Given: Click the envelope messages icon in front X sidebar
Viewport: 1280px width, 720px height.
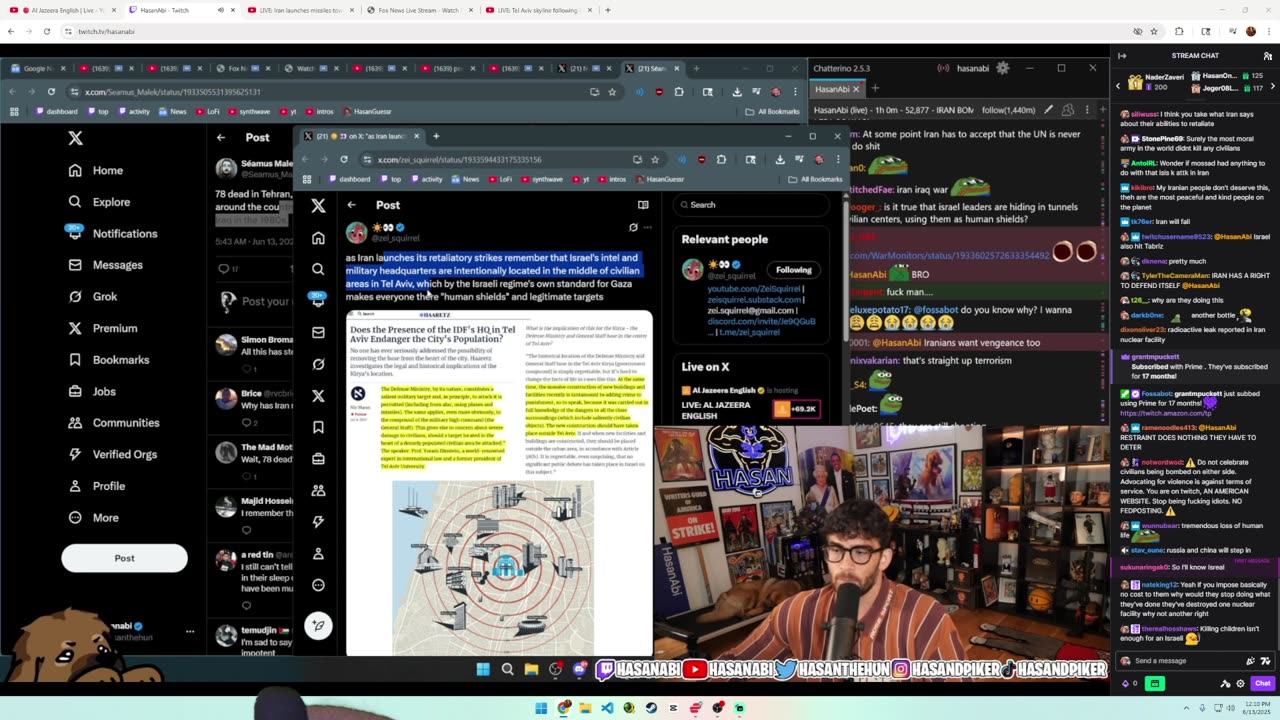Looking at the screenshot, I should coord(318,332).
